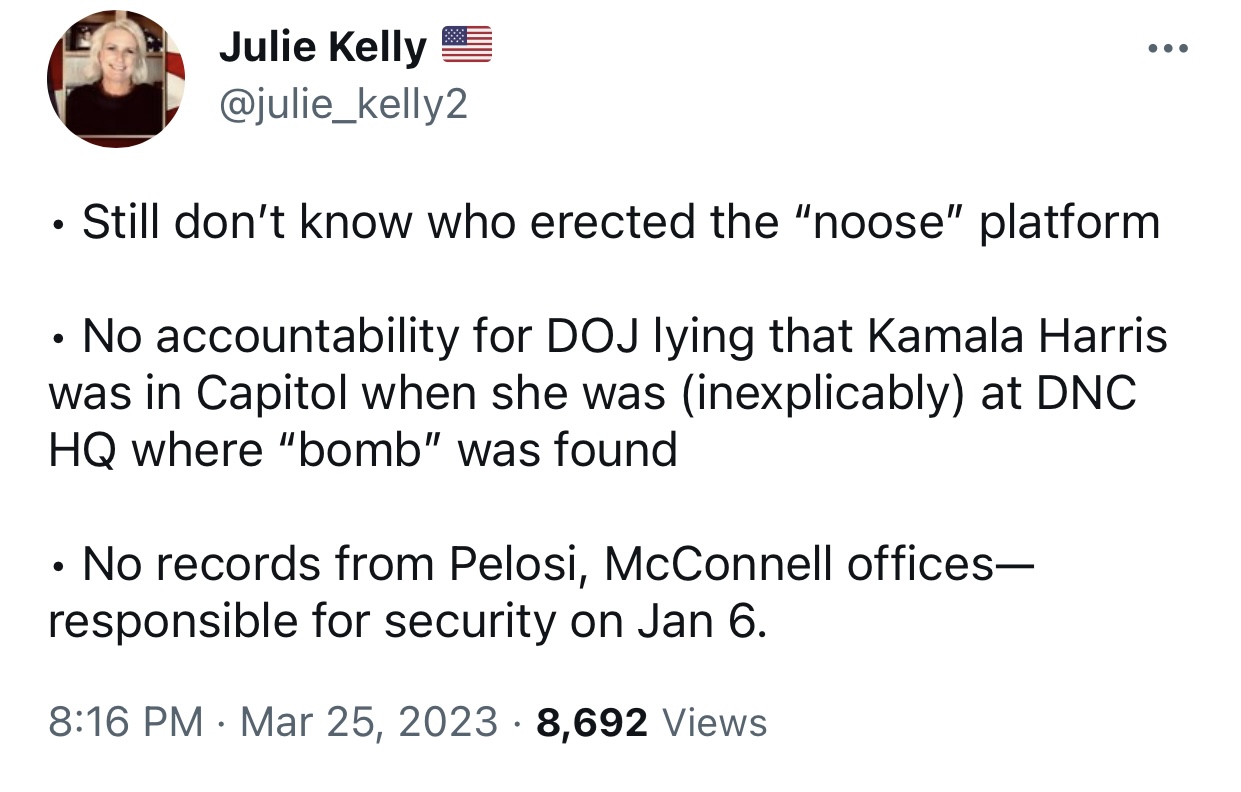View the 8,692 view count number

(x=592, y=722)
